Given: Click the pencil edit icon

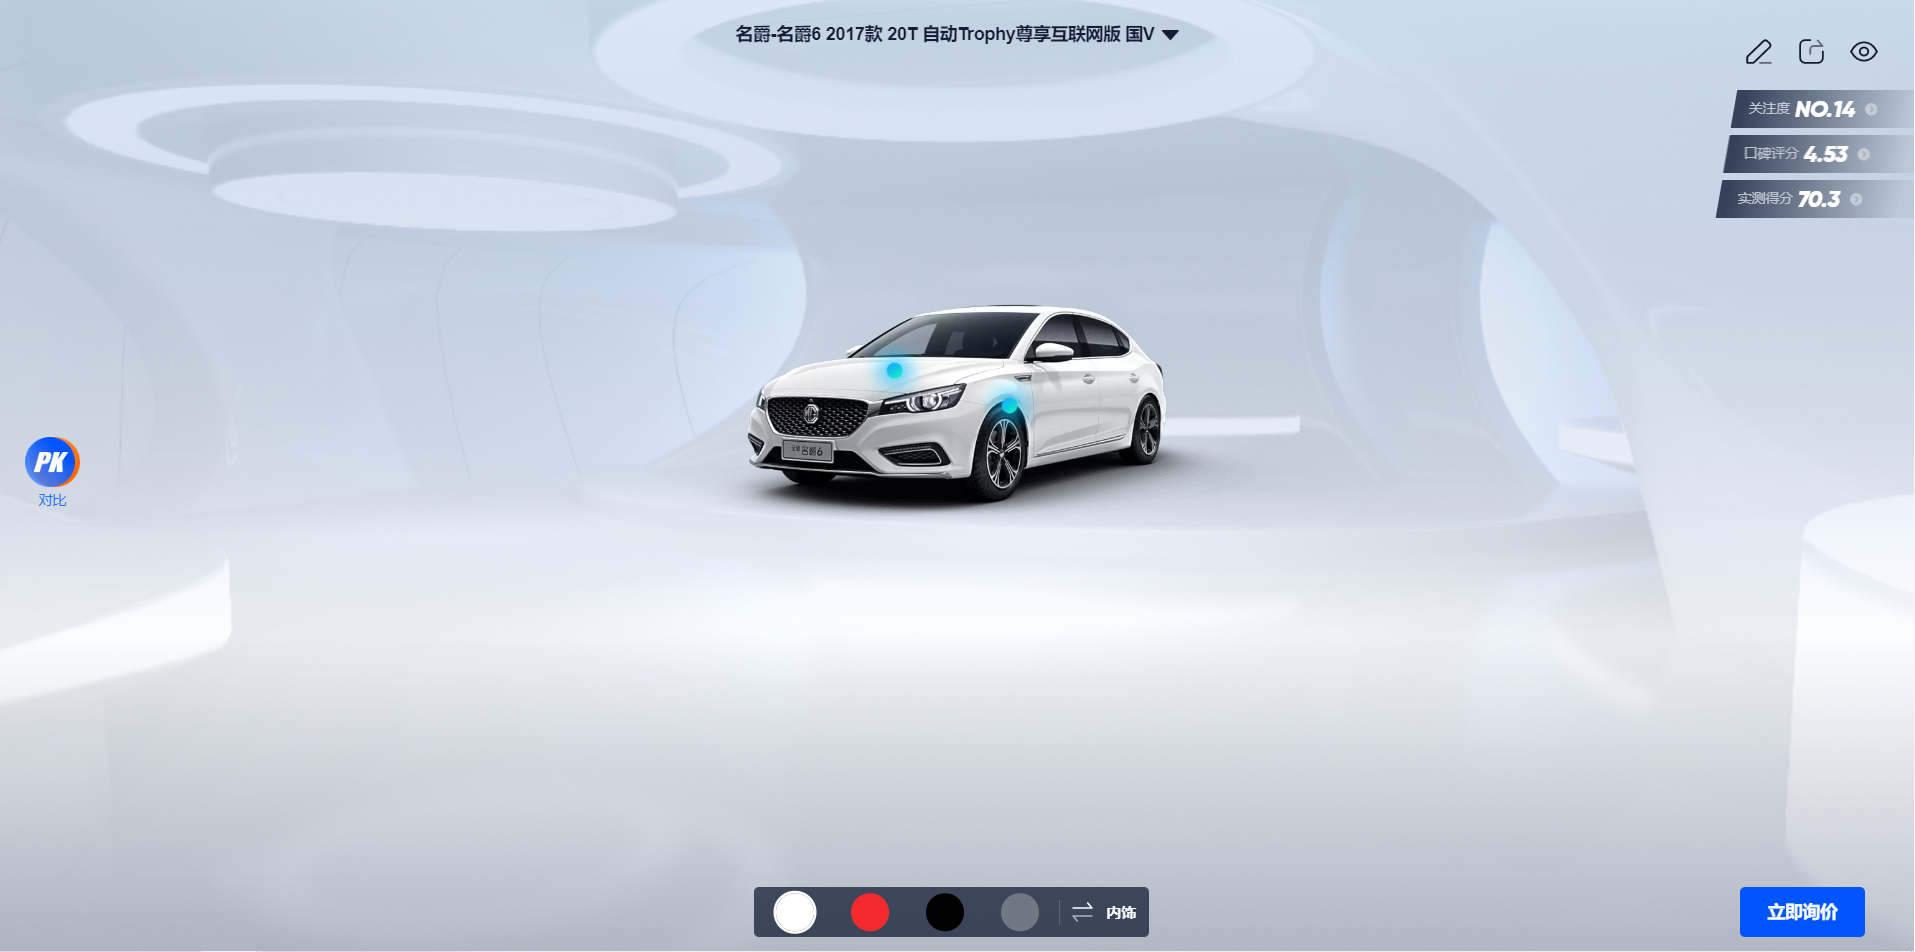Looking at the screenshot, I should point(1759,52).
